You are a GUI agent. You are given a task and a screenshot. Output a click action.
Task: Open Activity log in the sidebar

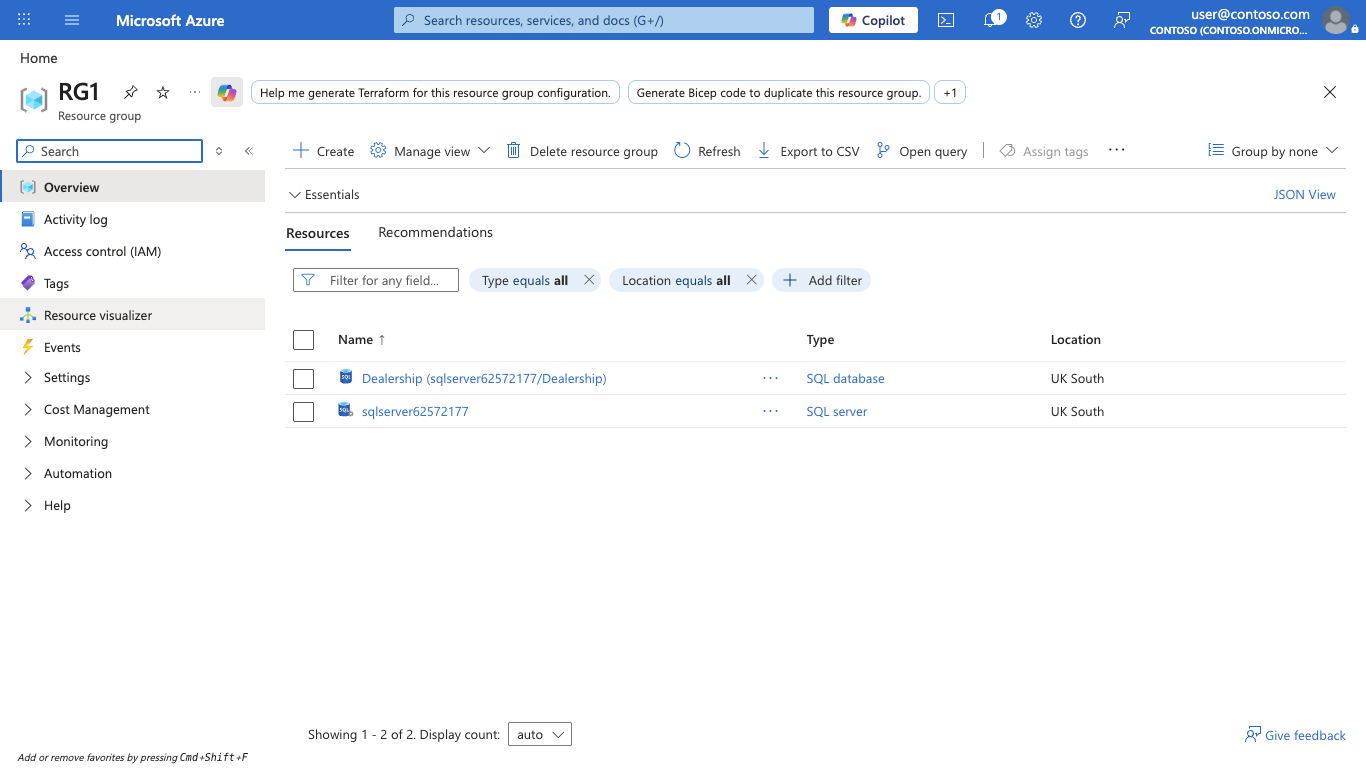(x=132, y=219)
